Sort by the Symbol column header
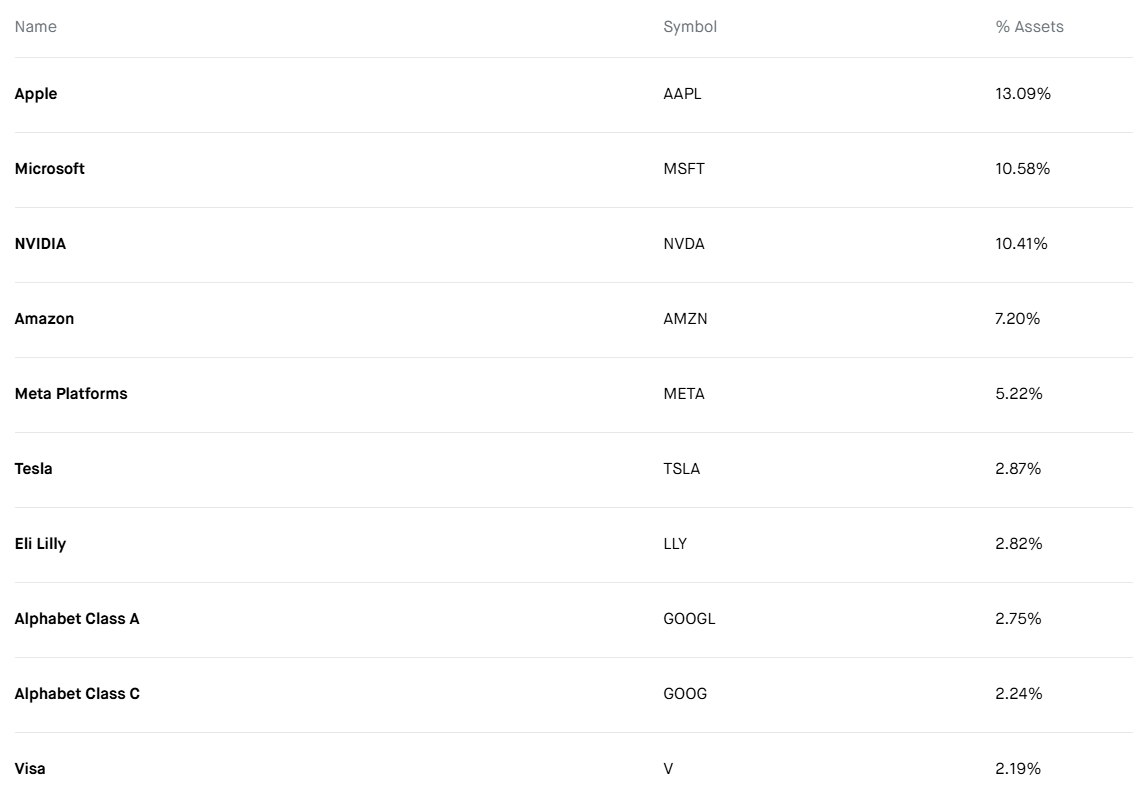This screenshot has width=1133, height=804. click(690, 27)
